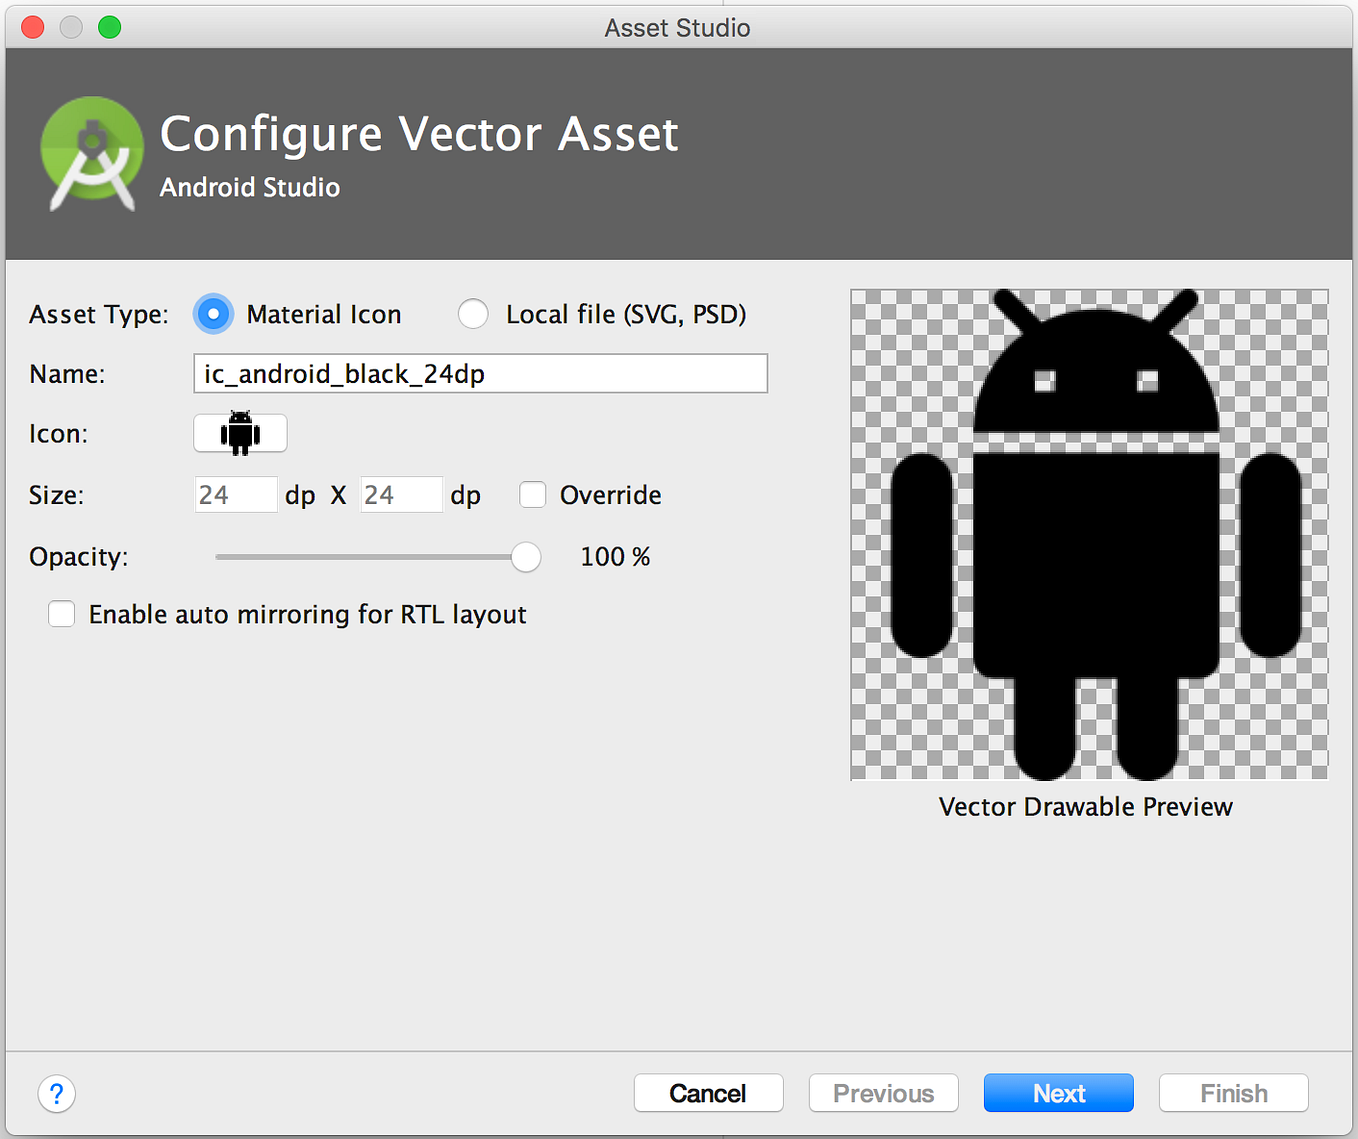Image resolution: width=1358 pixels, height=1139 pixels.
Task: Click the Next button
Action: tap(1058, 1093)
